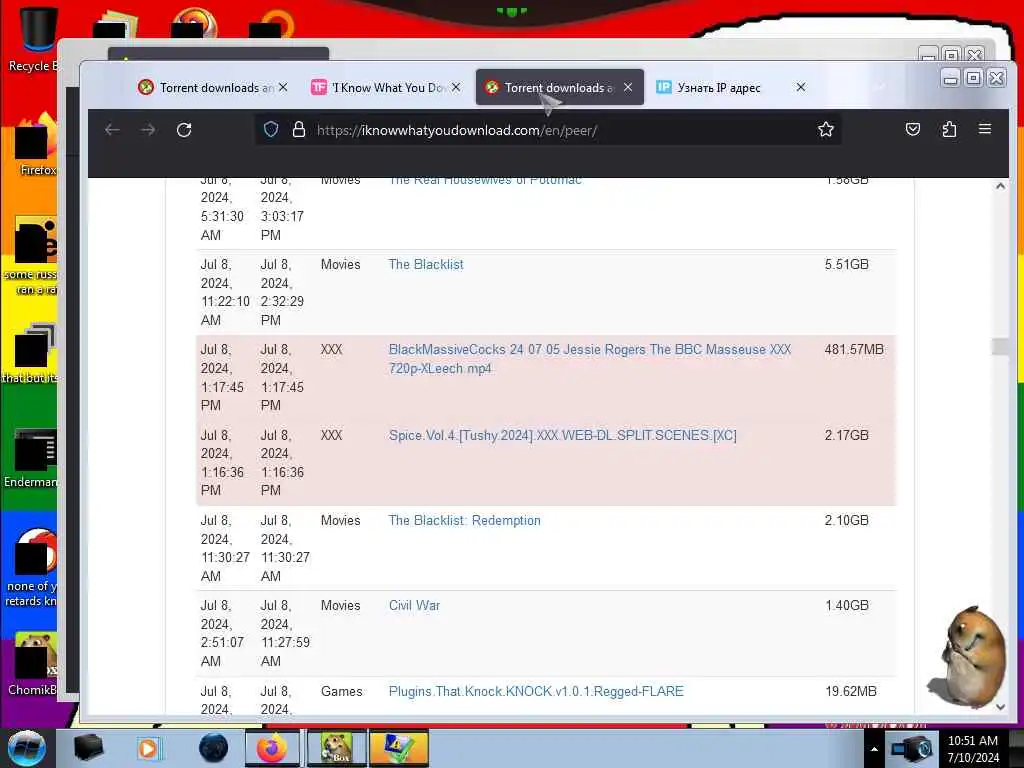
Task: Click the camera icon in system tray
Action: 912,748
